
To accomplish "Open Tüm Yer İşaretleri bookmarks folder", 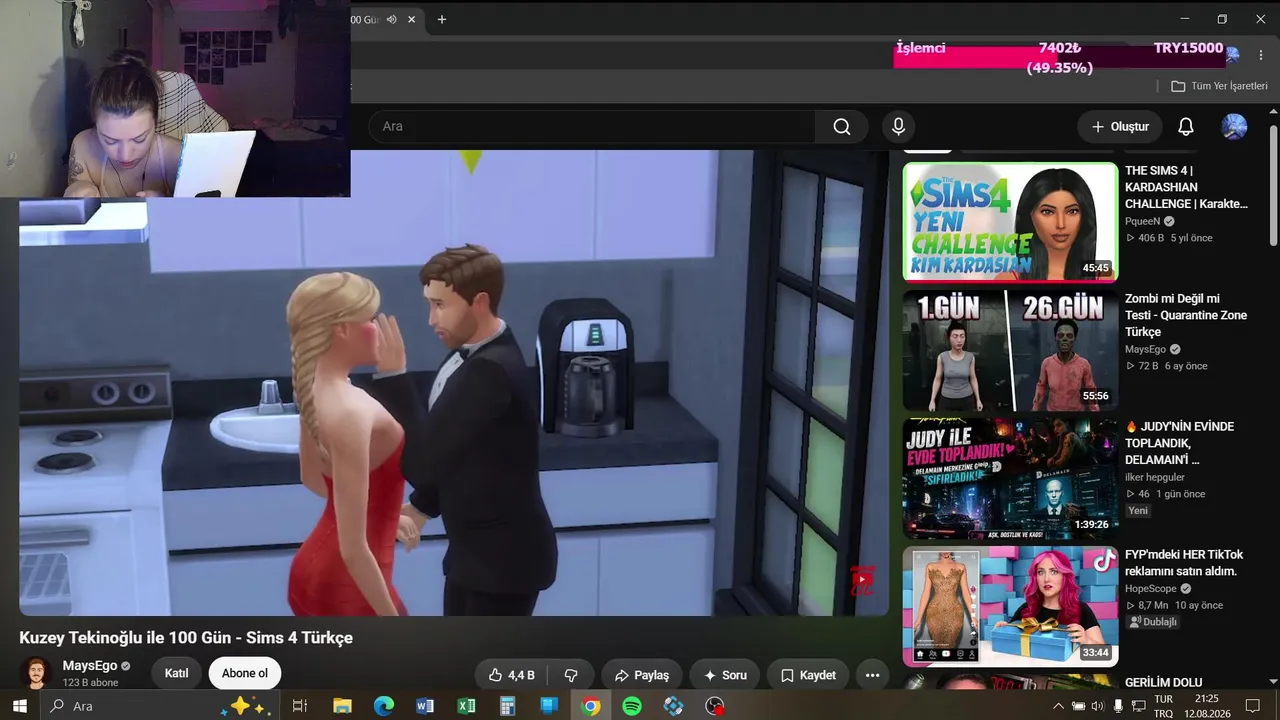I will pos(1219,86).
